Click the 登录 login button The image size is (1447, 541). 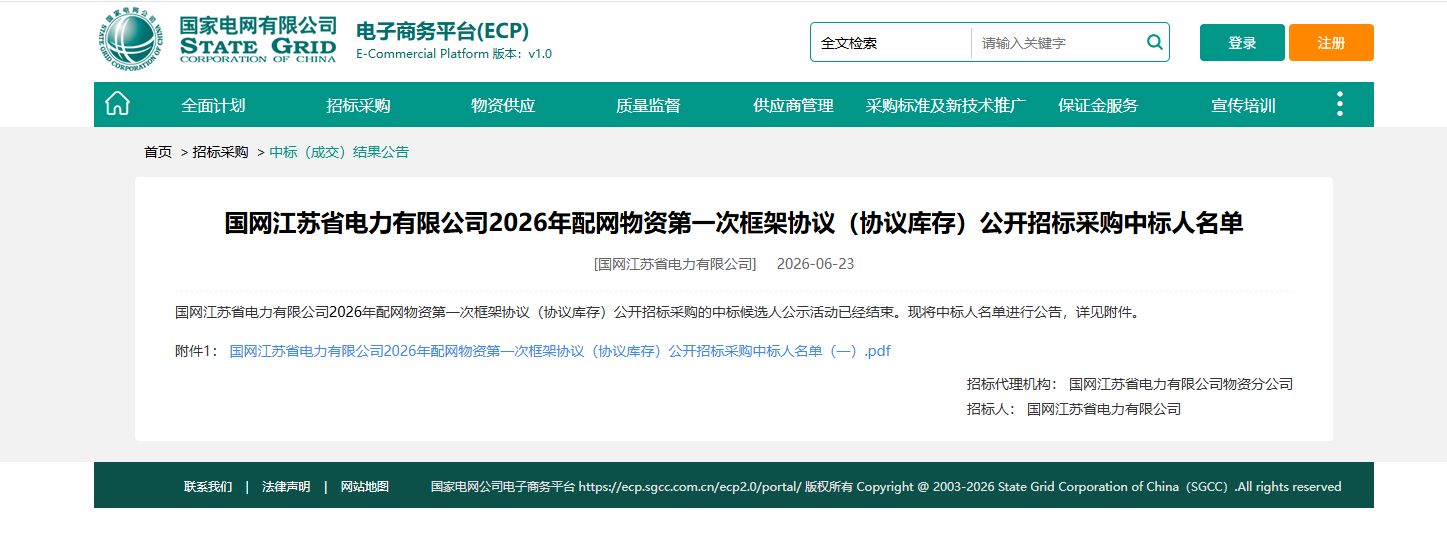1242,43
